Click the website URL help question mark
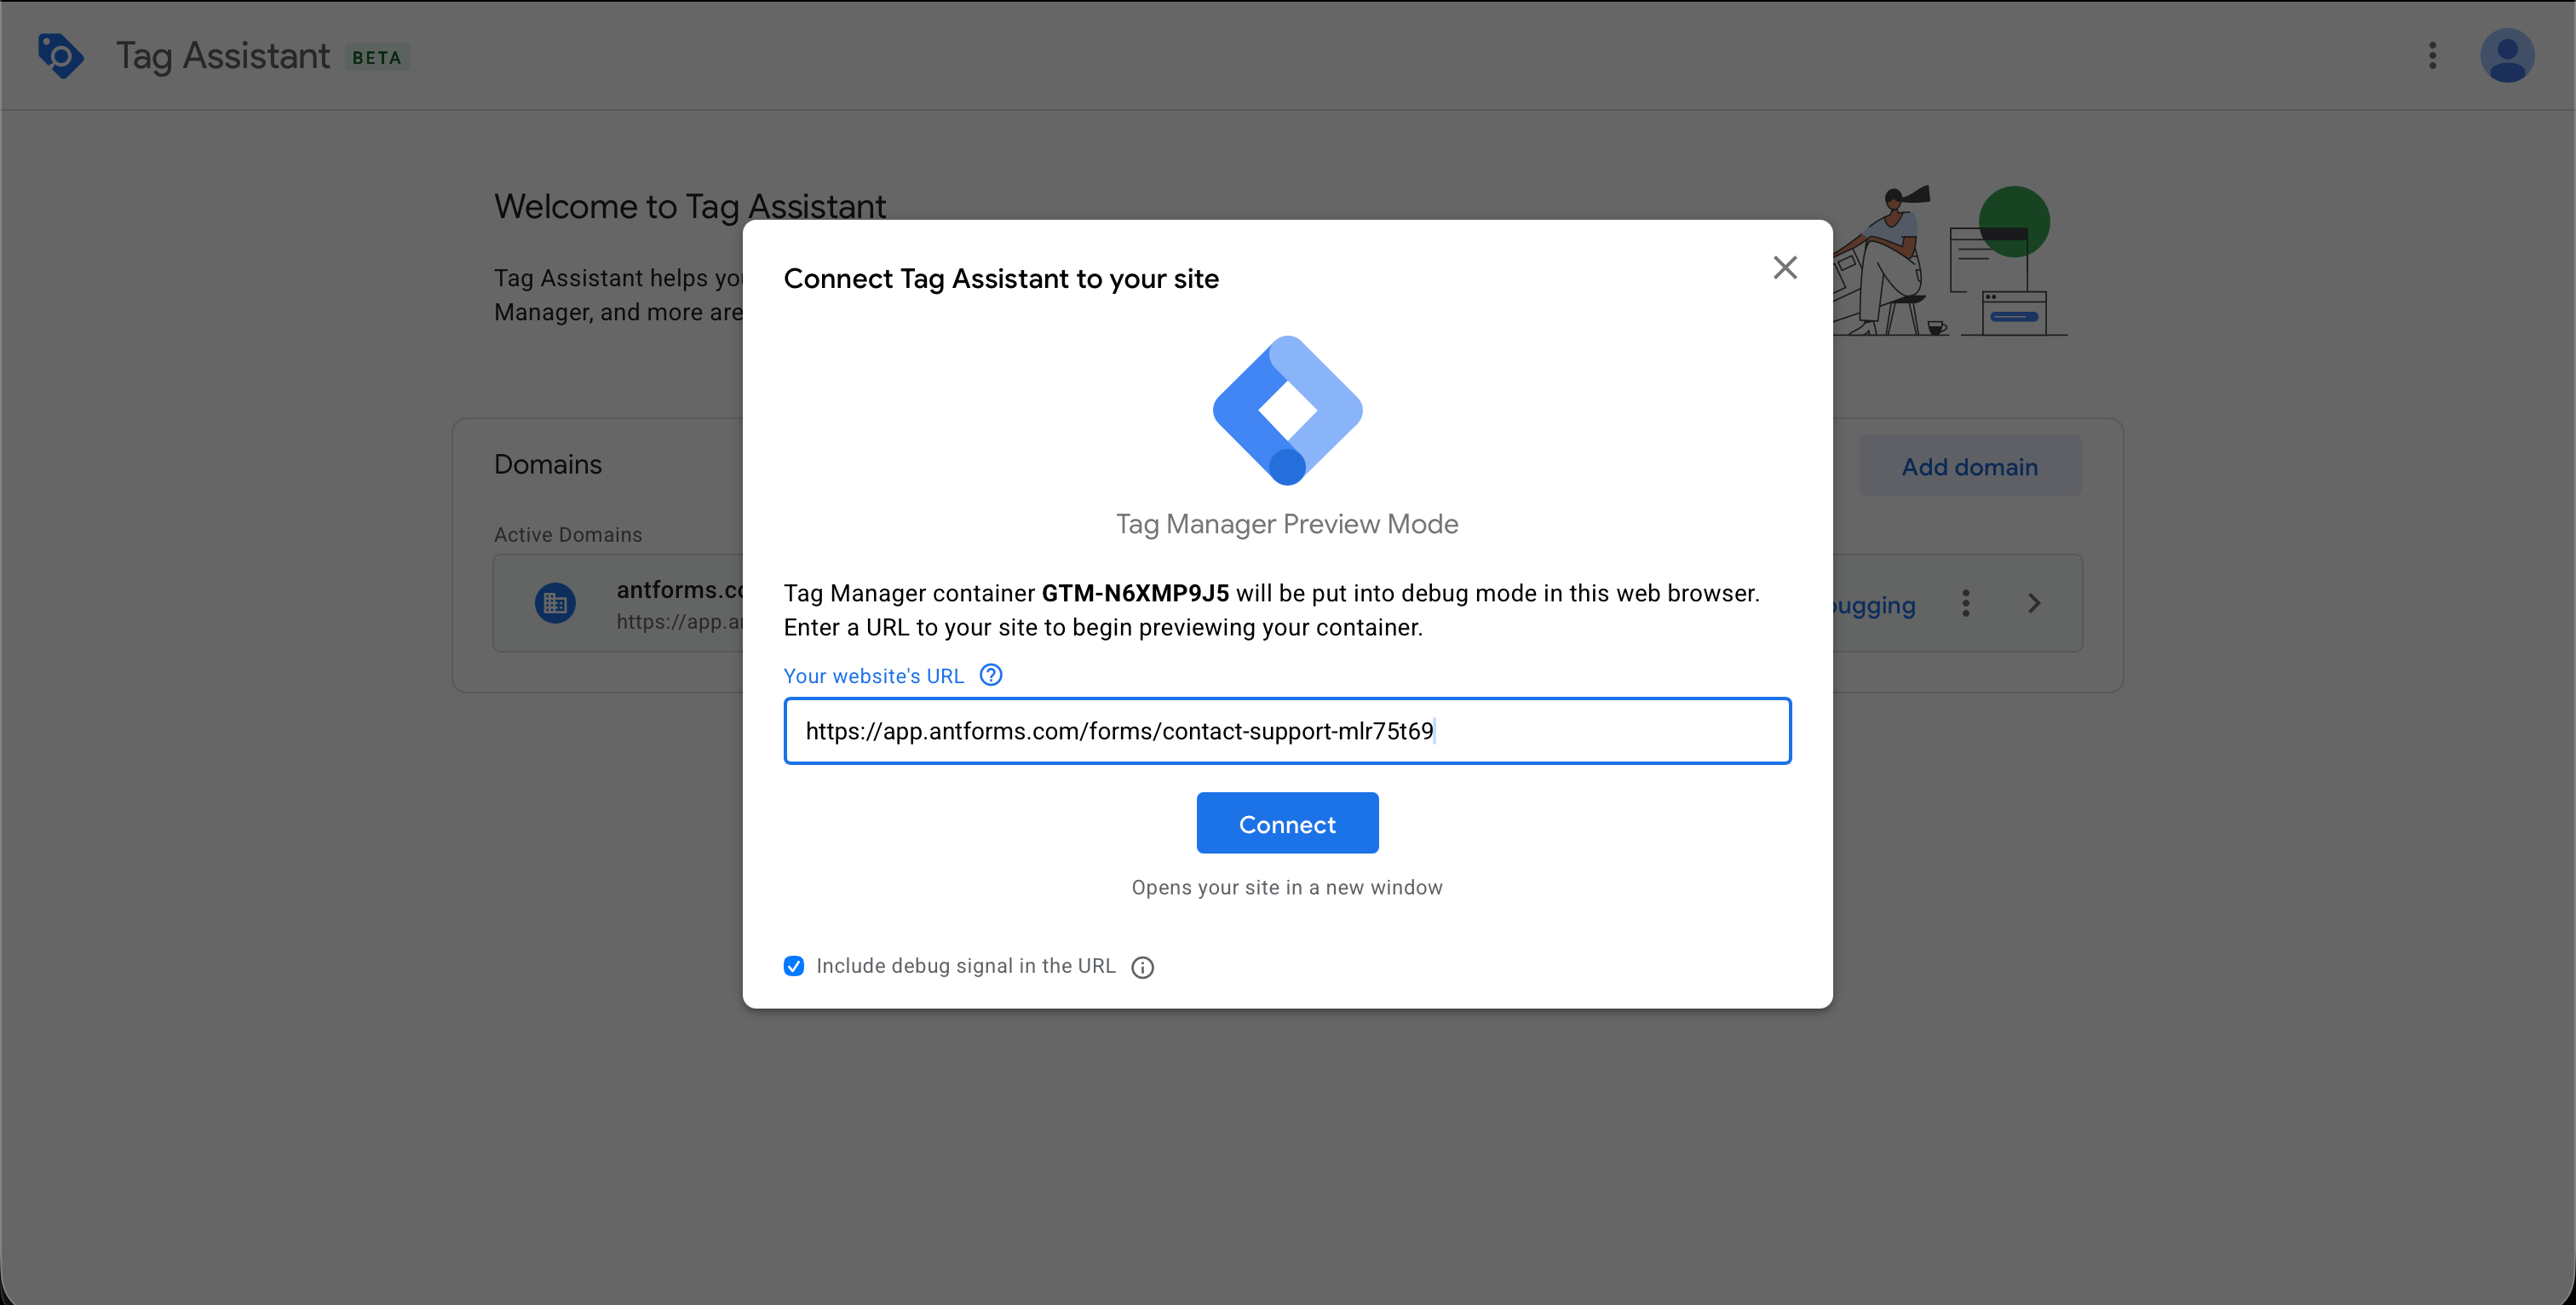This screenshot has width=2576, height=1305. (x=990, y=674)
